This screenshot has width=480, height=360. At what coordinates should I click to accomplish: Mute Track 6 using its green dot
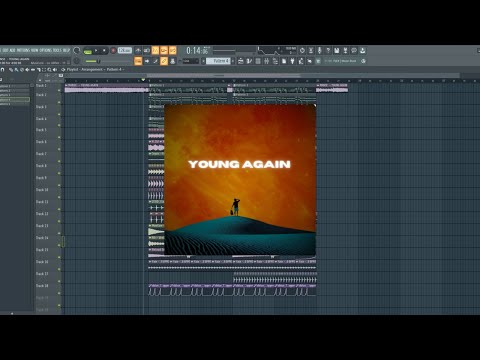click(x=59, y=149)
